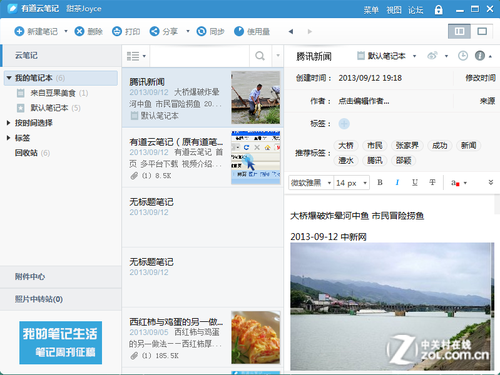Click the 使用量 usage icon
The height and width of the screenshot is (375, 500).
click(x=239, y=31)
